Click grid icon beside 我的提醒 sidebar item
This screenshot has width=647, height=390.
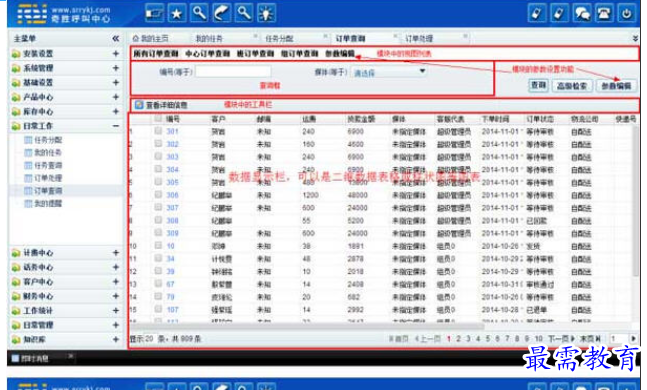point(28,203)
